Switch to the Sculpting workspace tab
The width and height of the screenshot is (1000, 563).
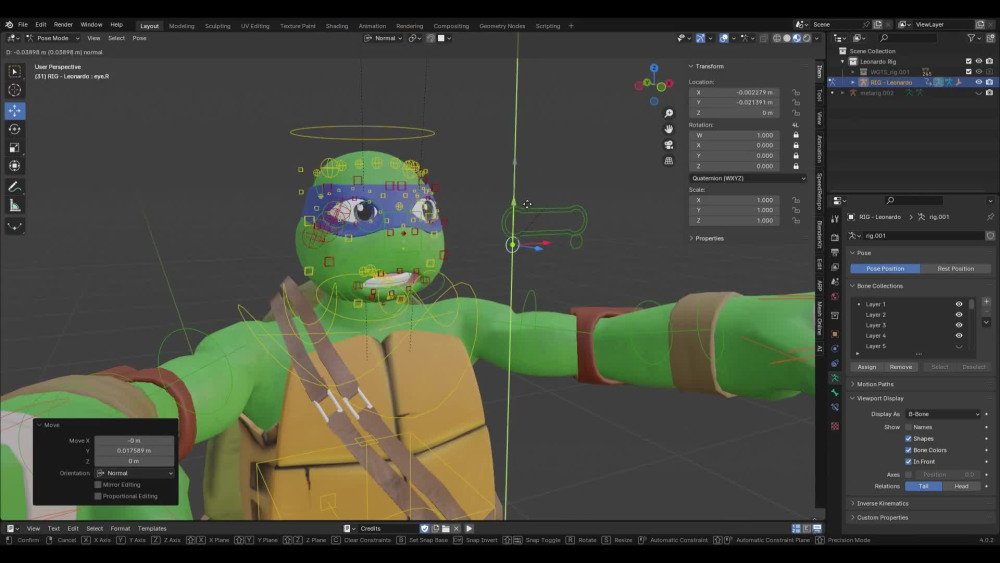(x=217, y=26)
